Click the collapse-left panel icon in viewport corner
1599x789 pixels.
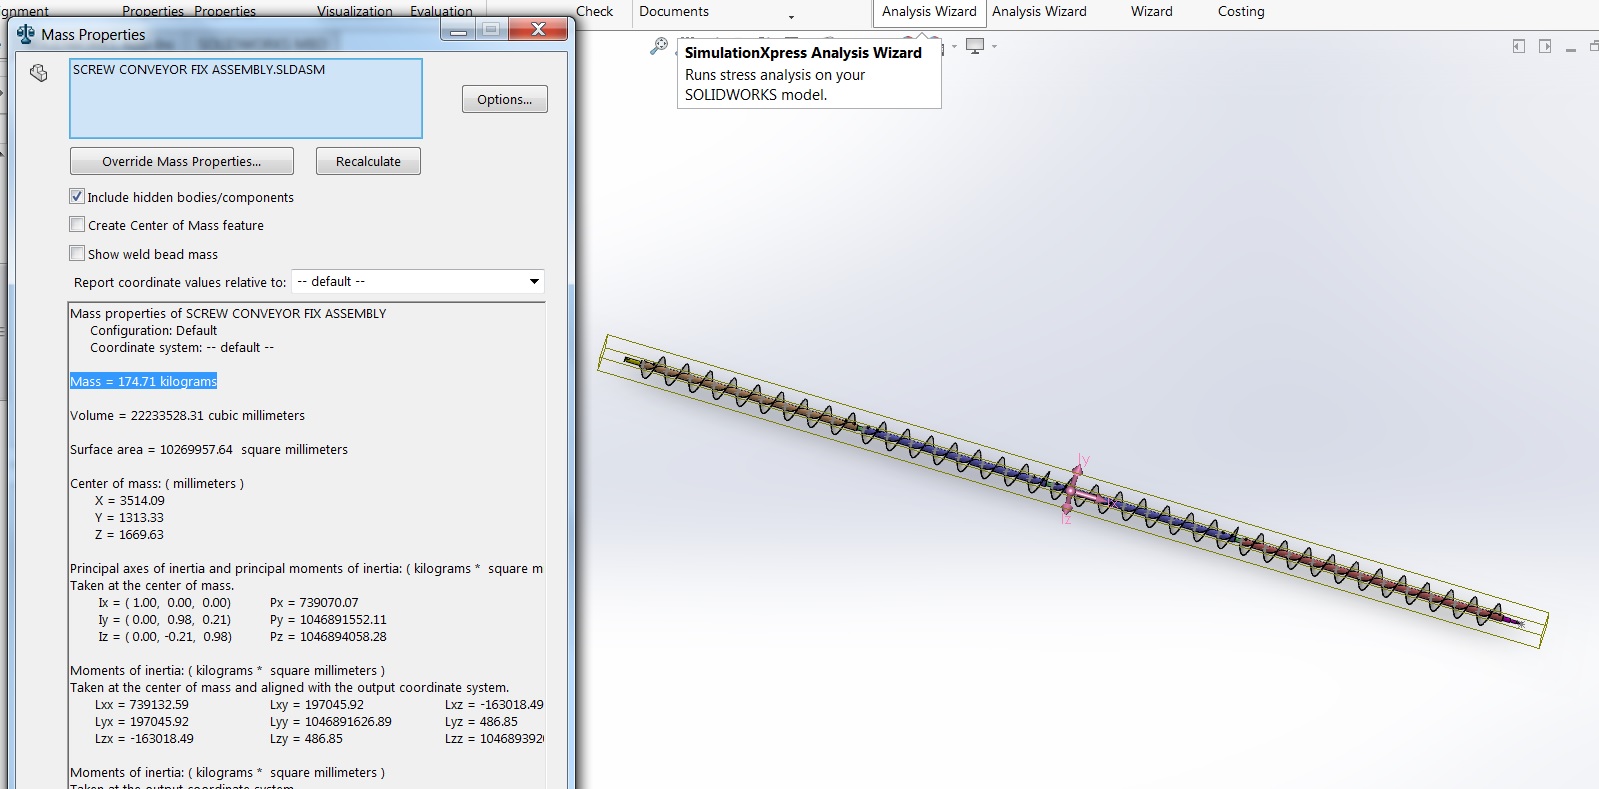tap(1519, 46)
